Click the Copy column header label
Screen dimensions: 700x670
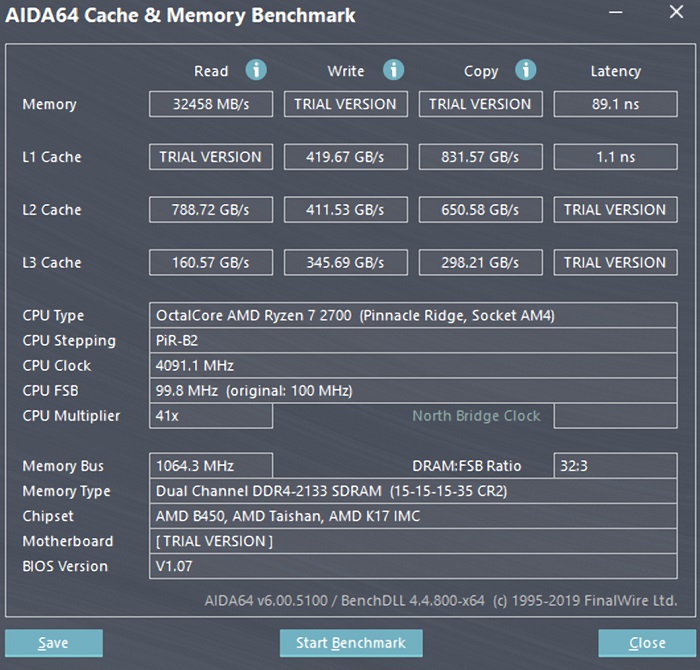[481, 71]
